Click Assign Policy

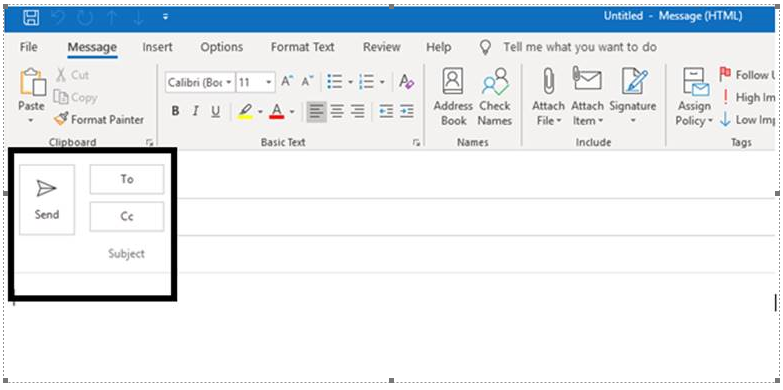point(694,97)
